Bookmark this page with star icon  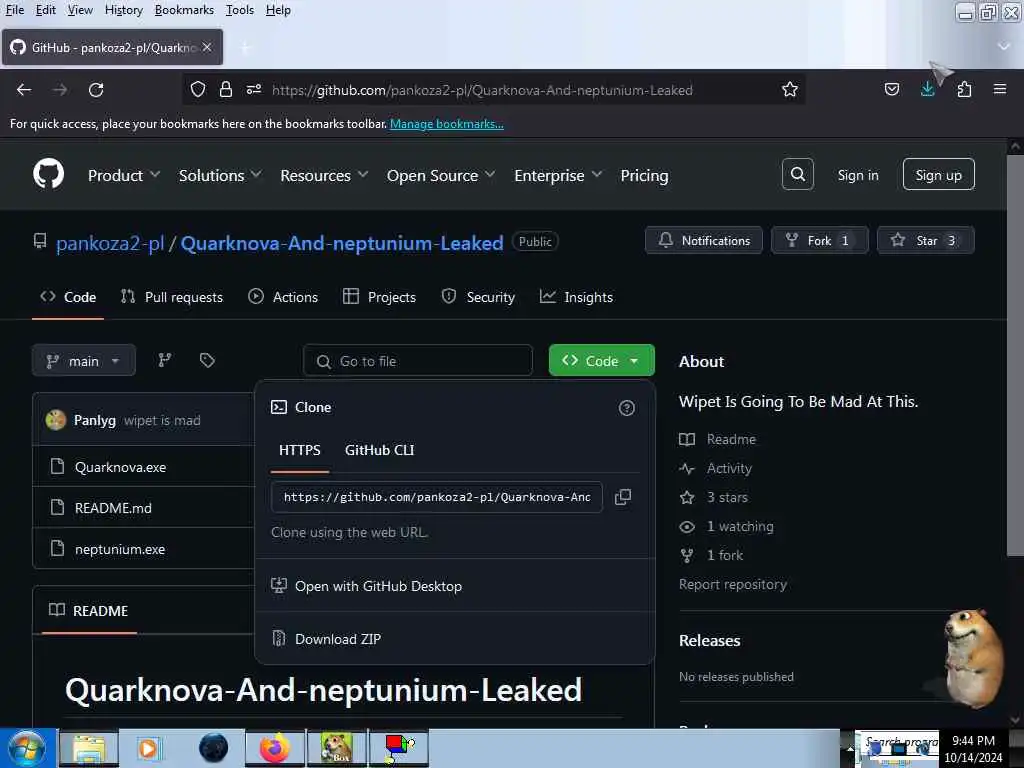pyautogui.click(x=790, y=89)
